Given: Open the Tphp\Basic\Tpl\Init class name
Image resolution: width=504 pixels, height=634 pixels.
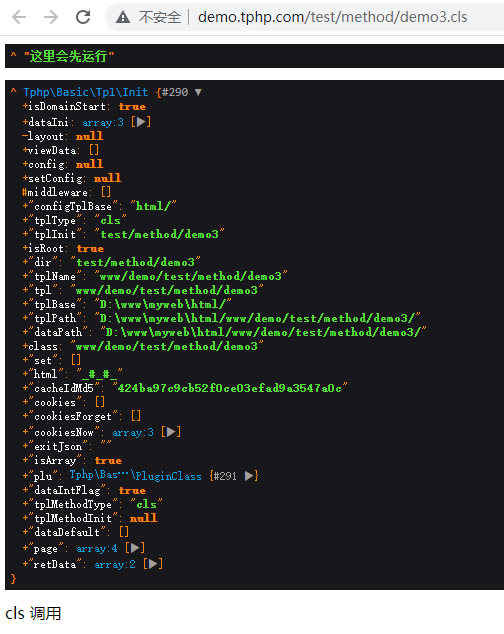Looking at the screenshot, I should [x=86, y=92].
